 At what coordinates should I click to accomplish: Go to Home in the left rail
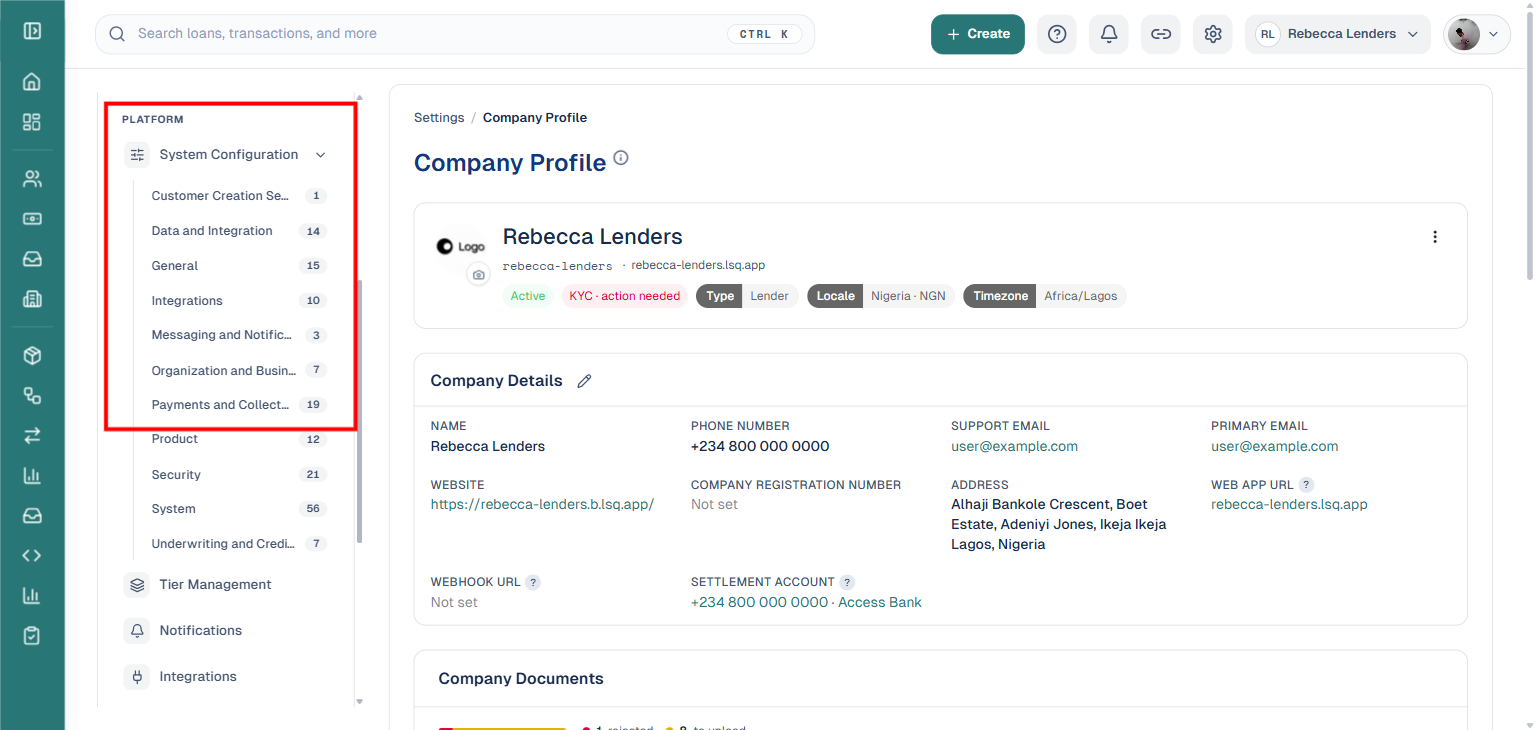click(32, 82)
